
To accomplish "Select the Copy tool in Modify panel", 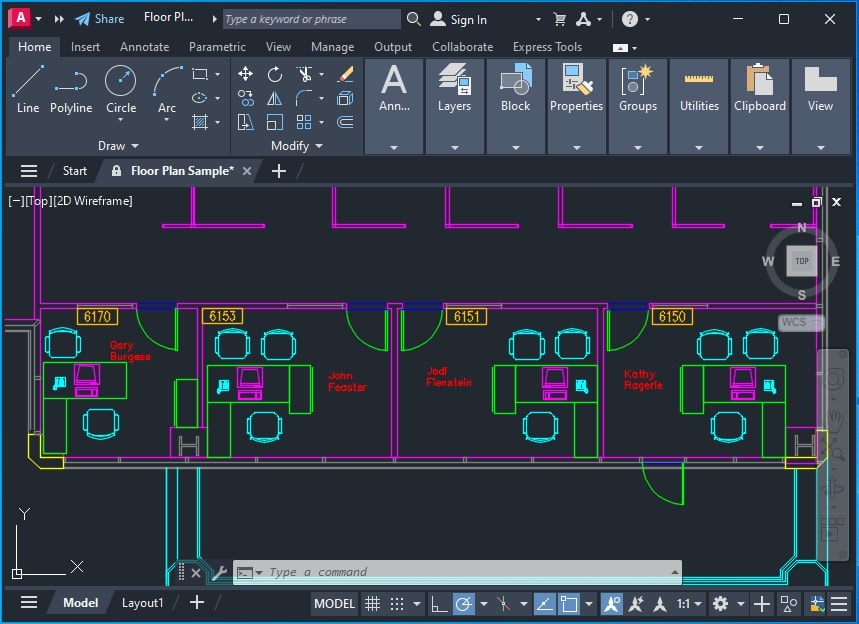I will 245,98.
